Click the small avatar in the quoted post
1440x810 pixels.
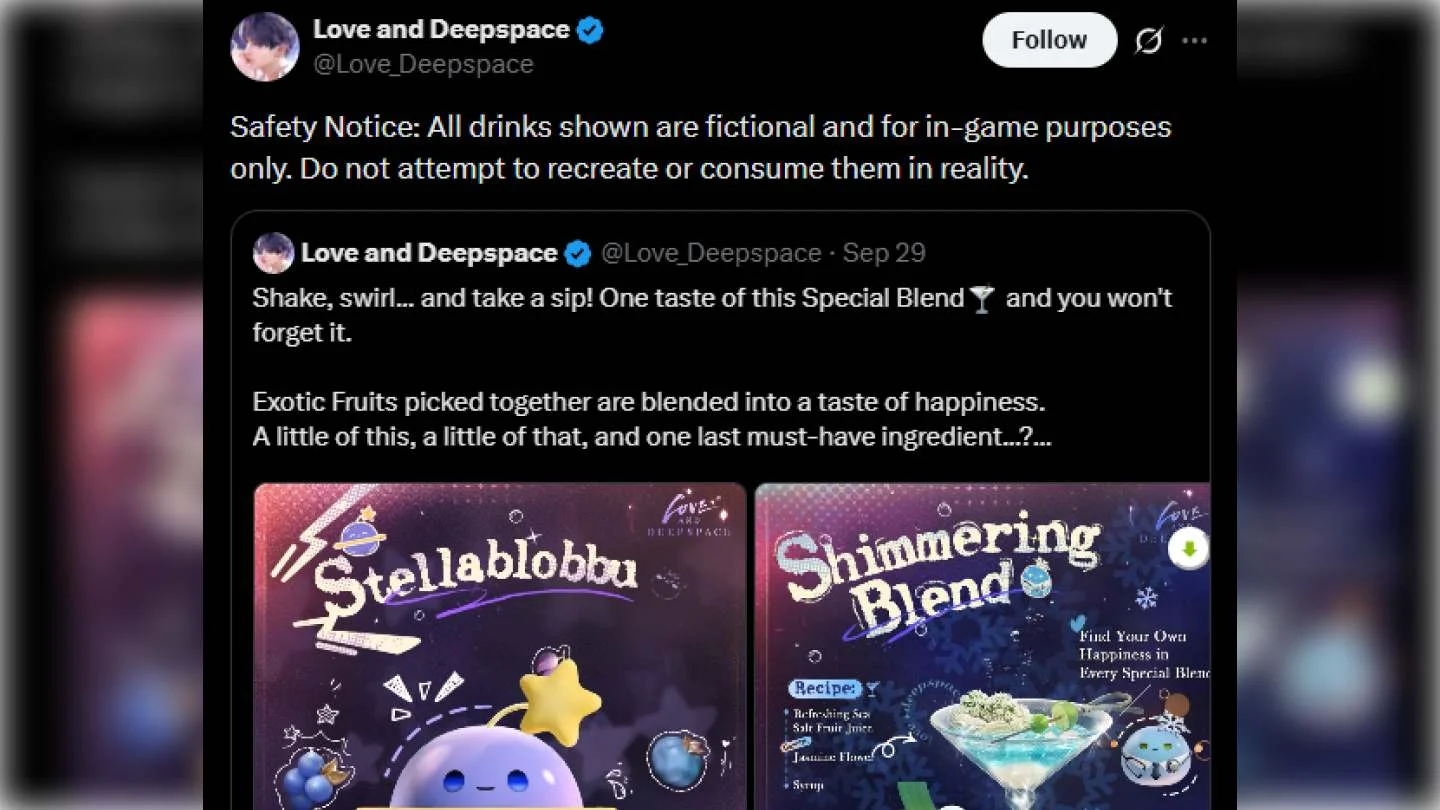pyautogui.click(x=273, y=253)
